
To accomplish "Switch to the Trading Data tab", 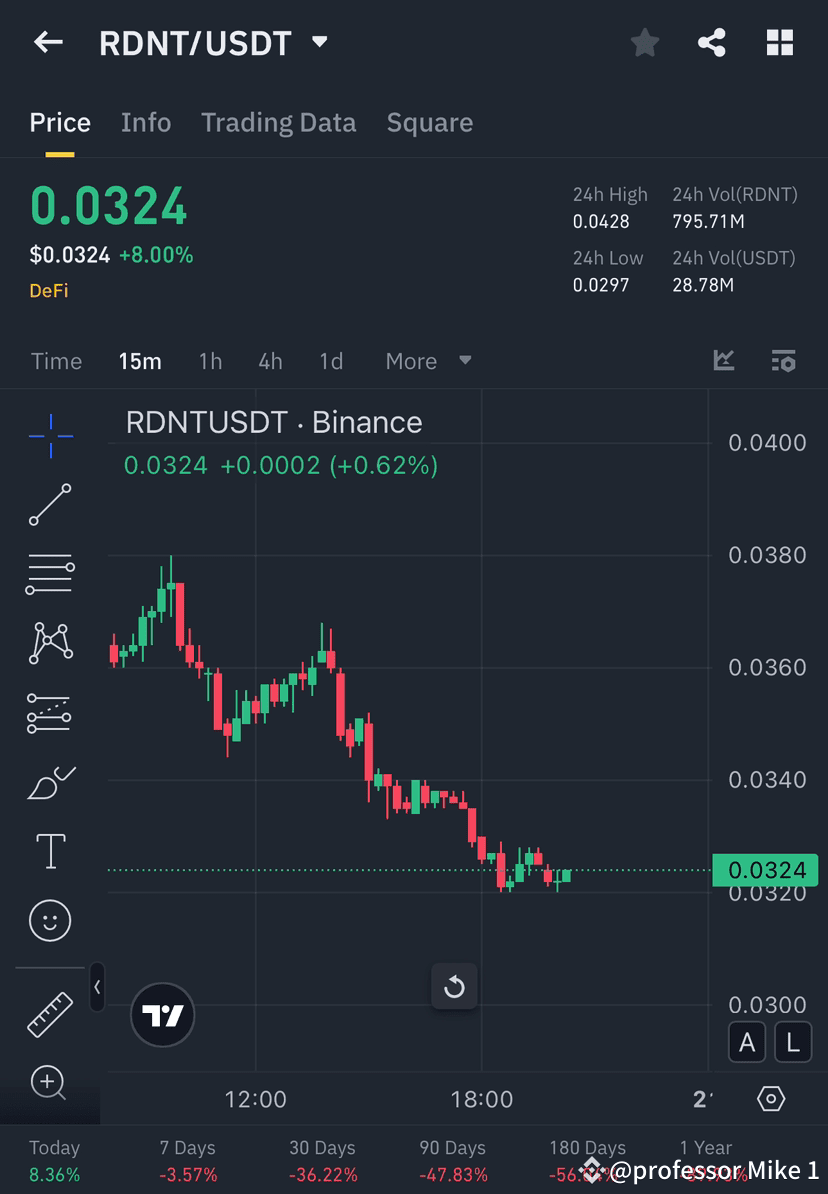I will tap(278, 122).
